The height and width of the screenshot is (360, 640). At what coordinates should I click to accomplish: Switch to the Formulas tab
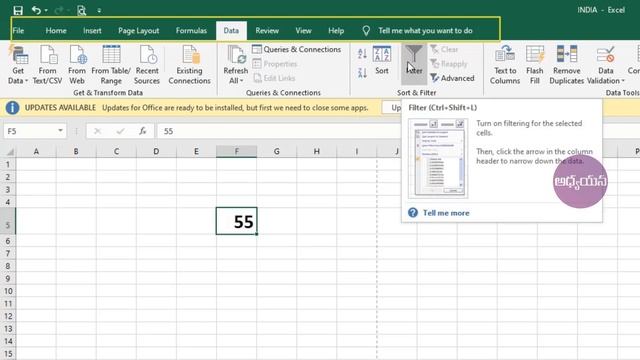point(191,31)
